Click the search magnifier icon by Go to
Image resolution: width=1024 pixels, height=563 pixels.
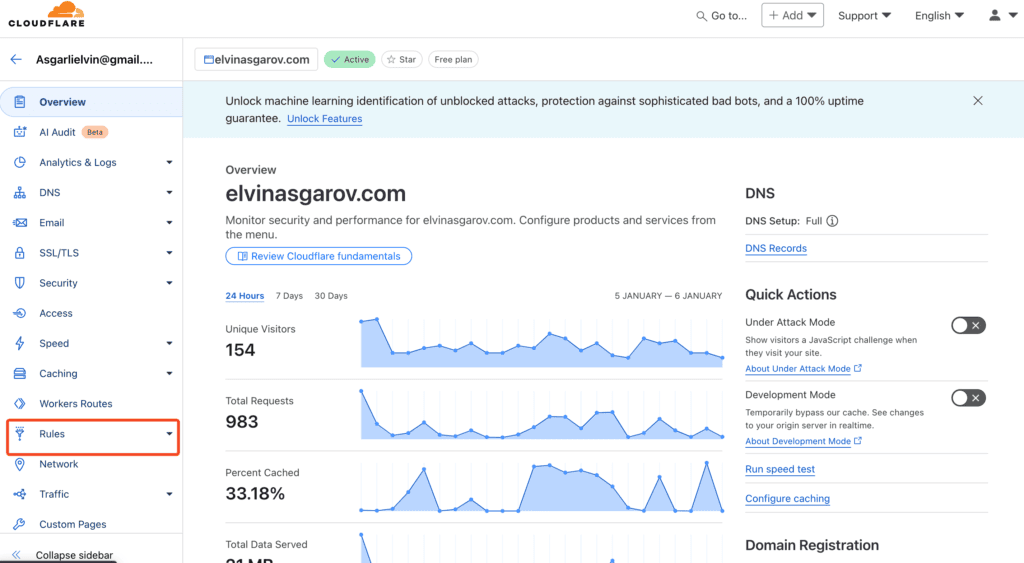coord(701,16)
